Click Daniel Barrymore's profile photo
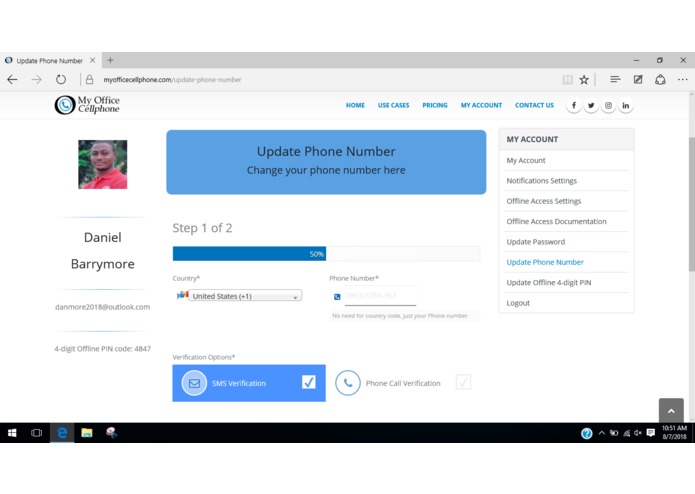This screenshot has height=494, width=695. (103, 164)
